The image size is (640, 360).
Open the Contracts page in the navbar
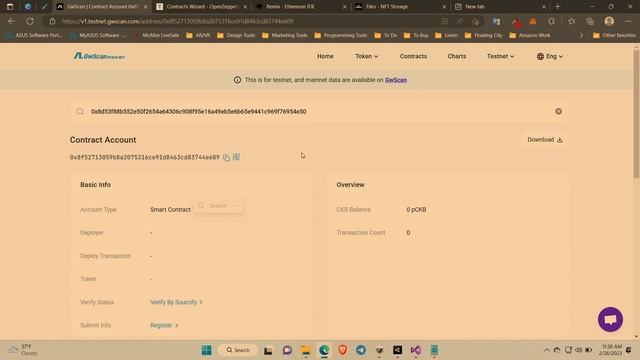(x=413, y=56)
